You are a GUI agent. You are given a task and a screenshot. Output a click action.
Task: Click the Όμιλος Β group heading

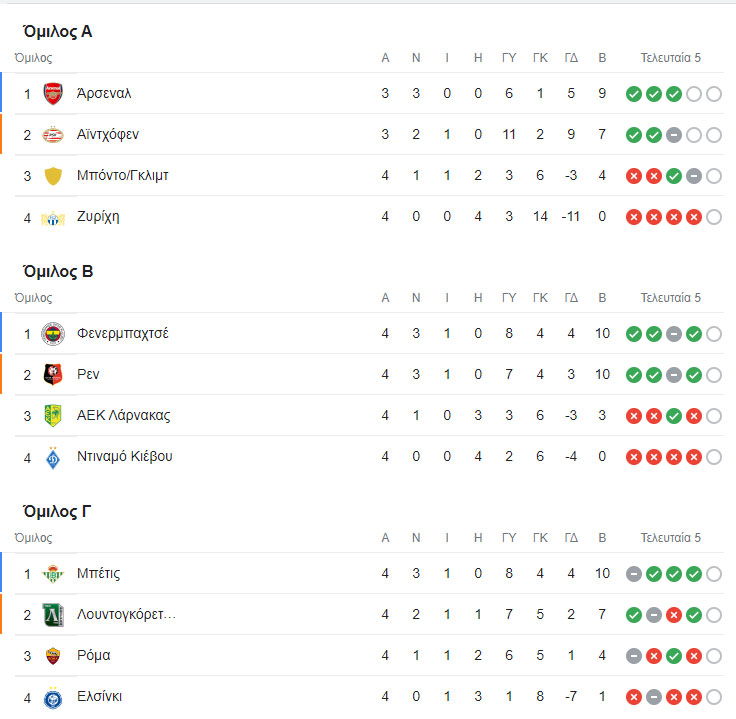coord(57,271)
